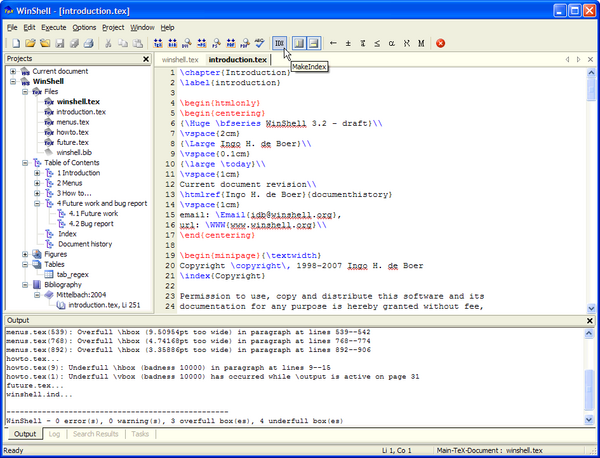The image size is (600, 458).
Task: Open the File menu
Action: pos(12,28)
